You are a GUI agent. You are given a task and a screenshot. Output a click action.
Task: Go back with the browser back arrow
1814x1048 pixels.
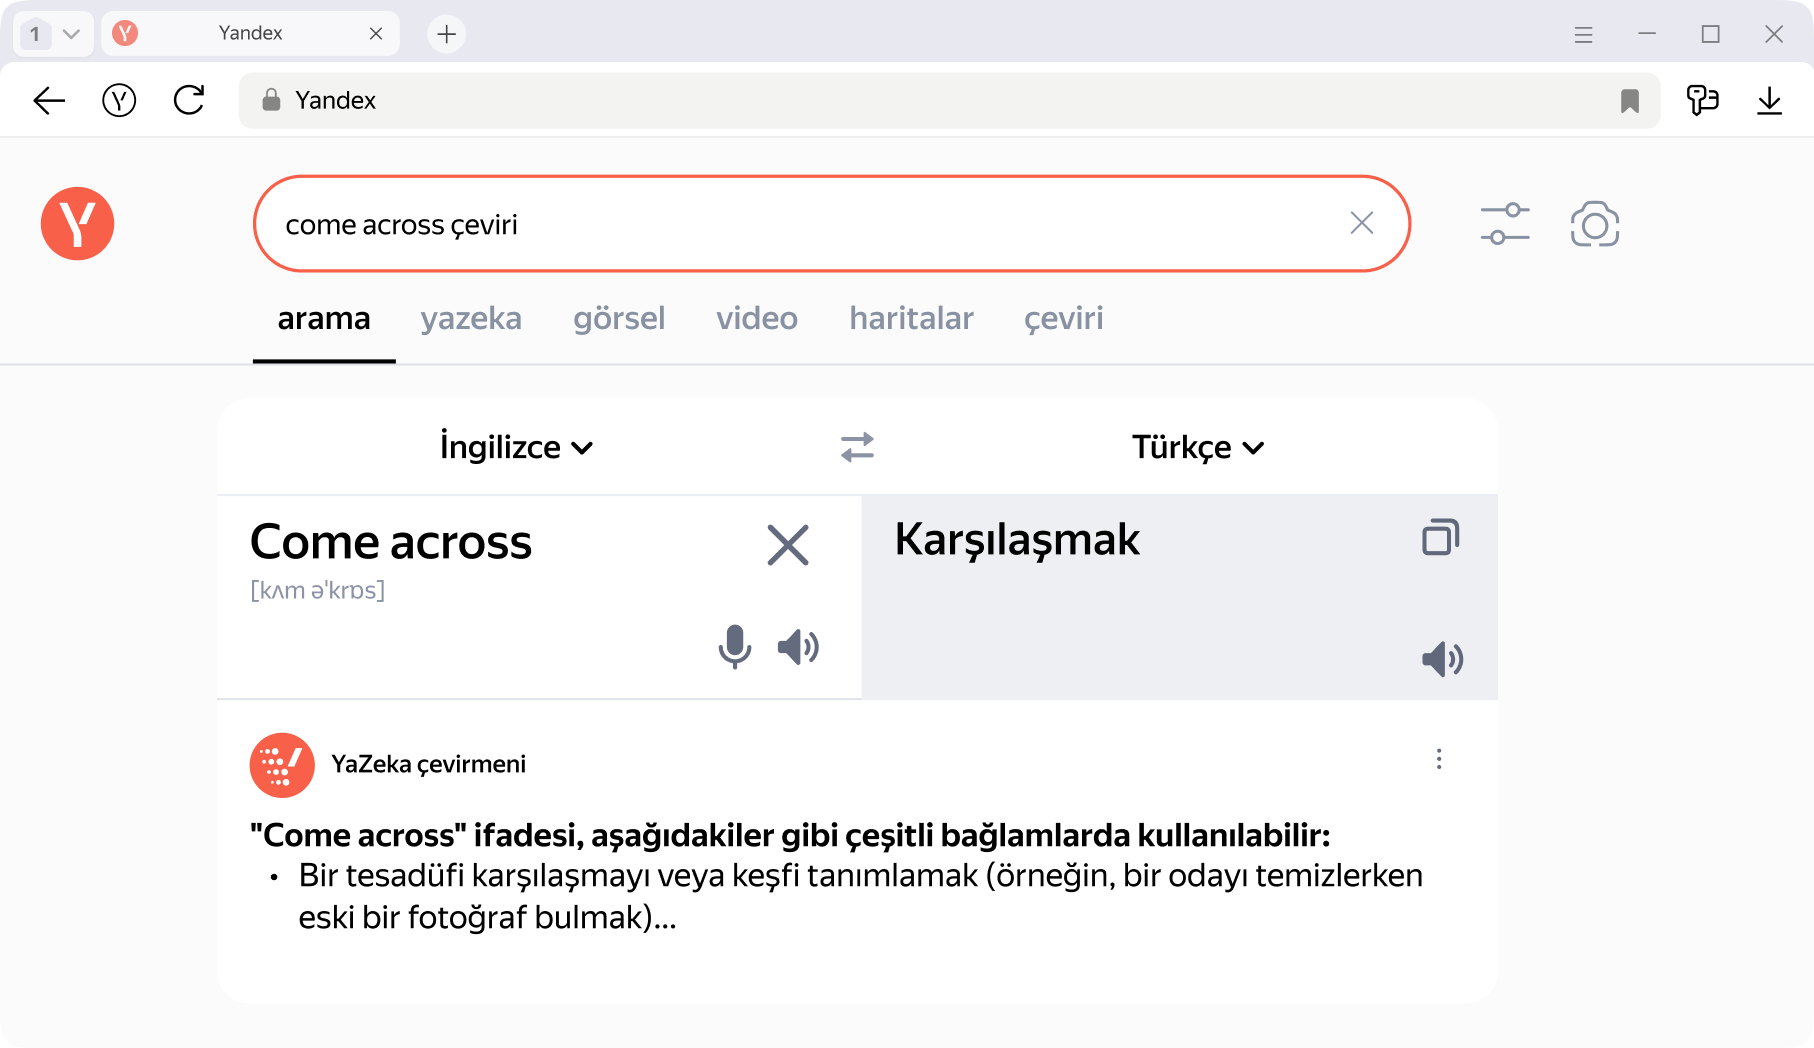(x=49, y=100)
